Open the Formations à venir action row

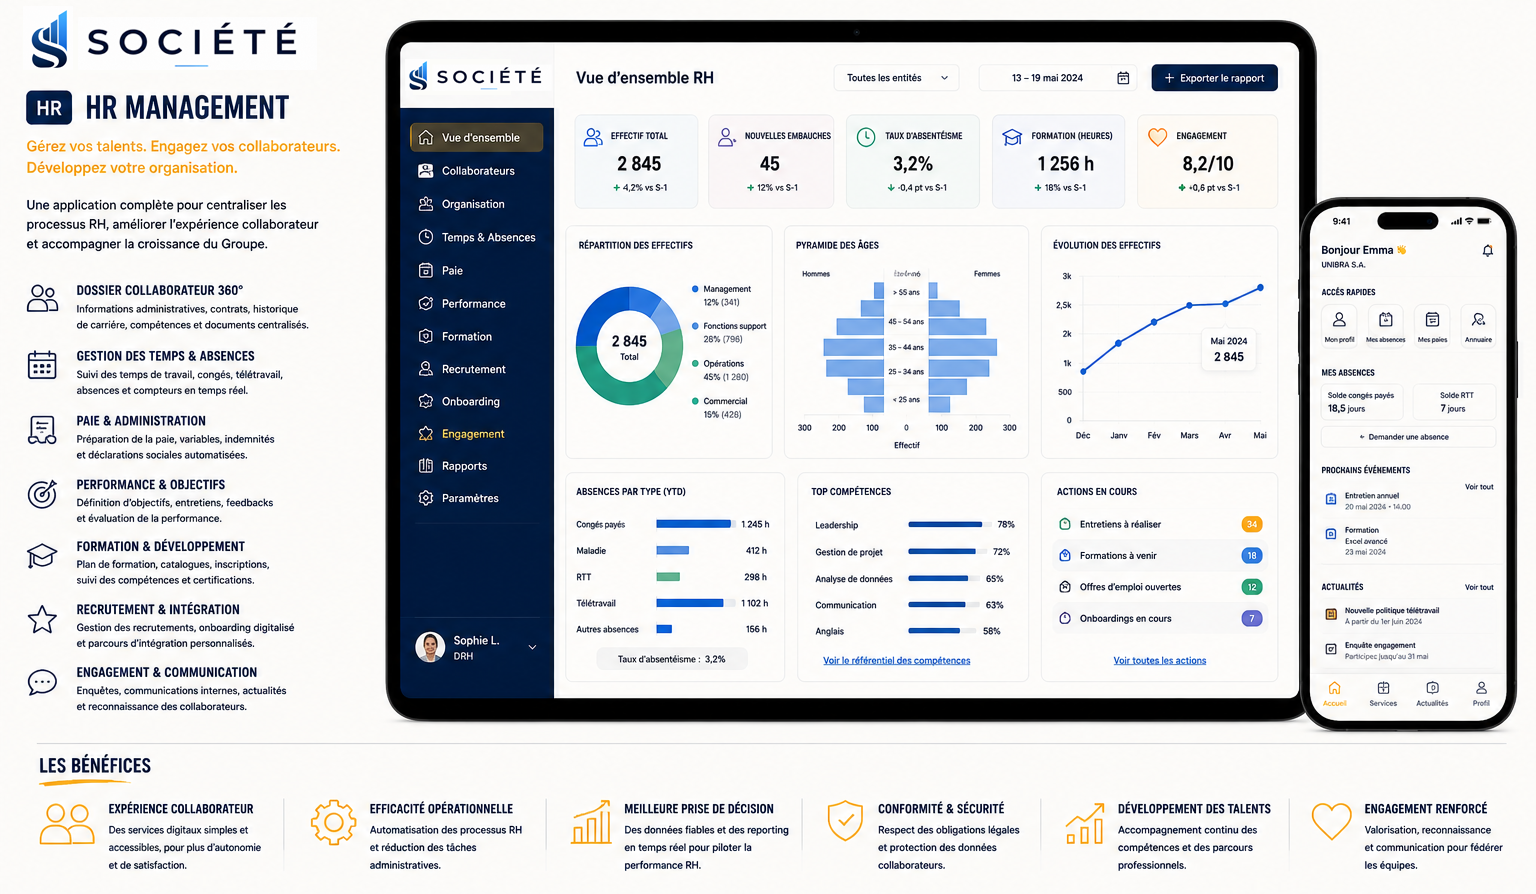1160,555
